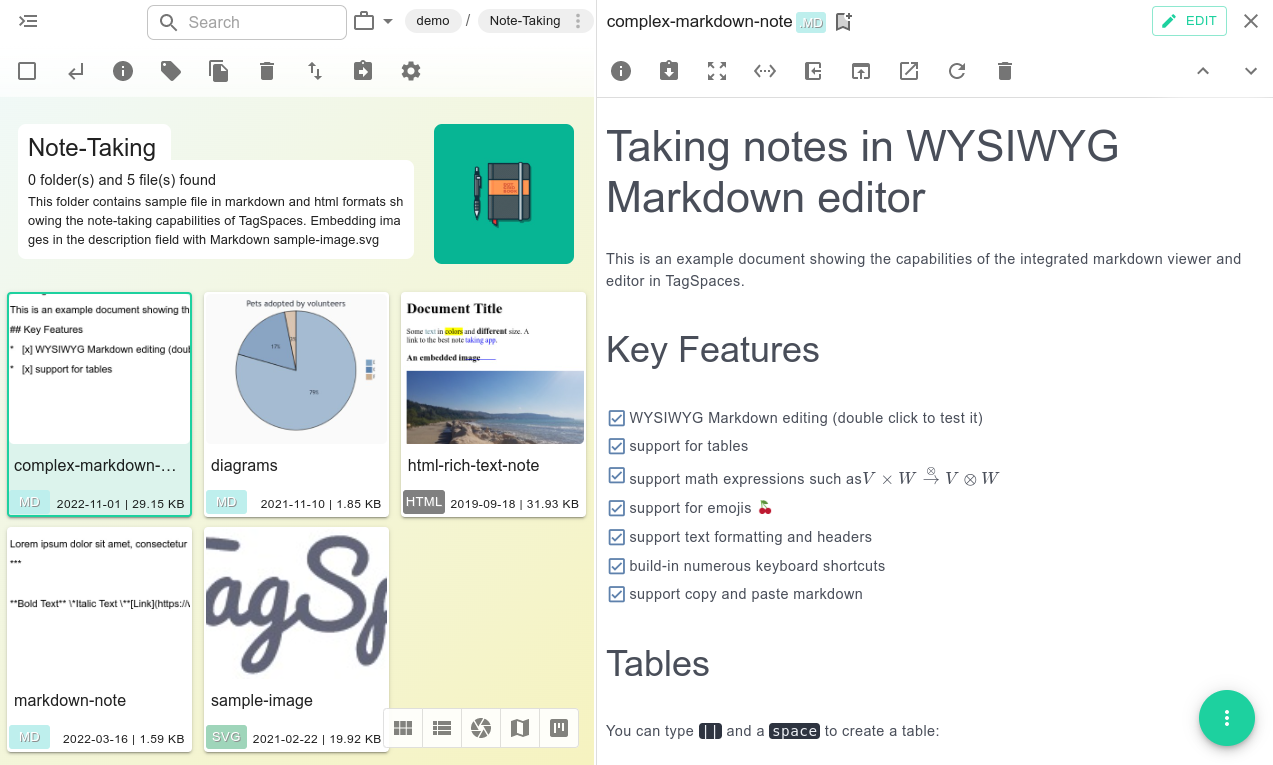Image resolution: width=1273 pixels, height=765 pixels.
Task: Open the perspective settings gear icon
Action: coord(411,71)
